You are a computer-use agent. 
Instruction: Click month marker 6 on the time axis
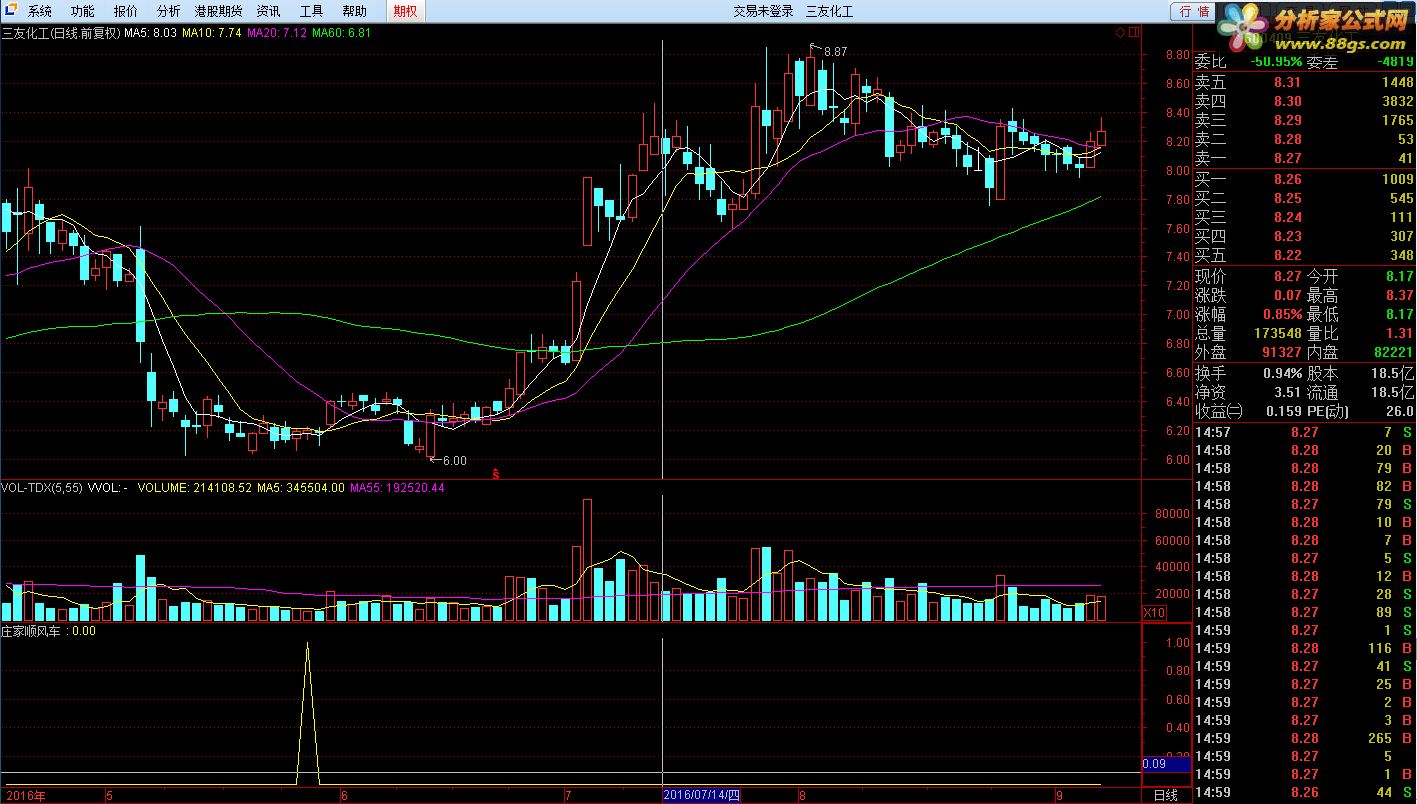pyautogui.click(x=343, y=796)
